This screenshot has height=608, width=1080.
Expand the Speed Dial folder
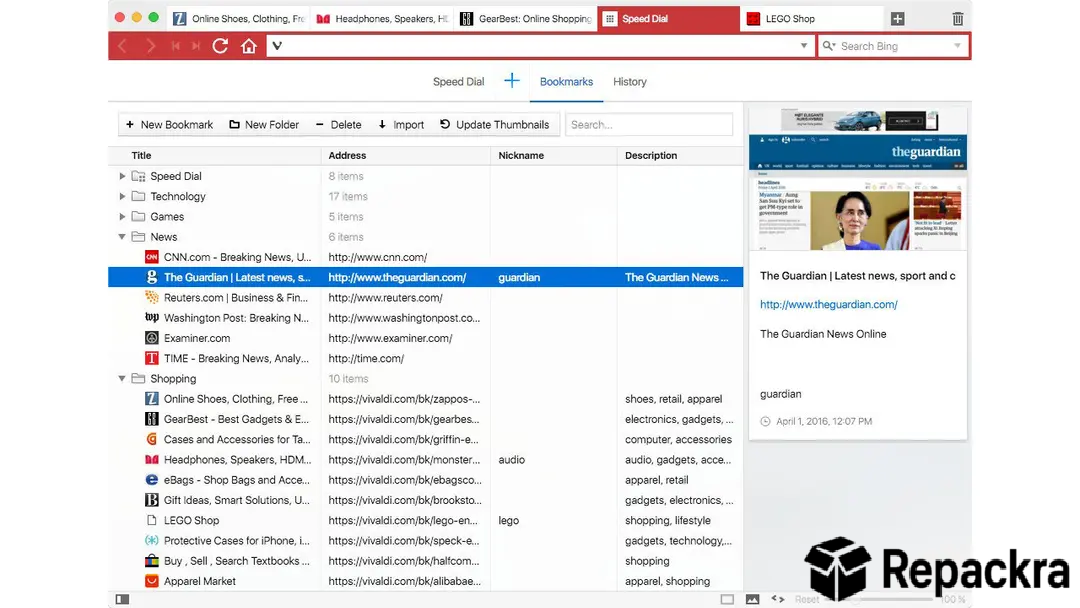click(122, 176)
